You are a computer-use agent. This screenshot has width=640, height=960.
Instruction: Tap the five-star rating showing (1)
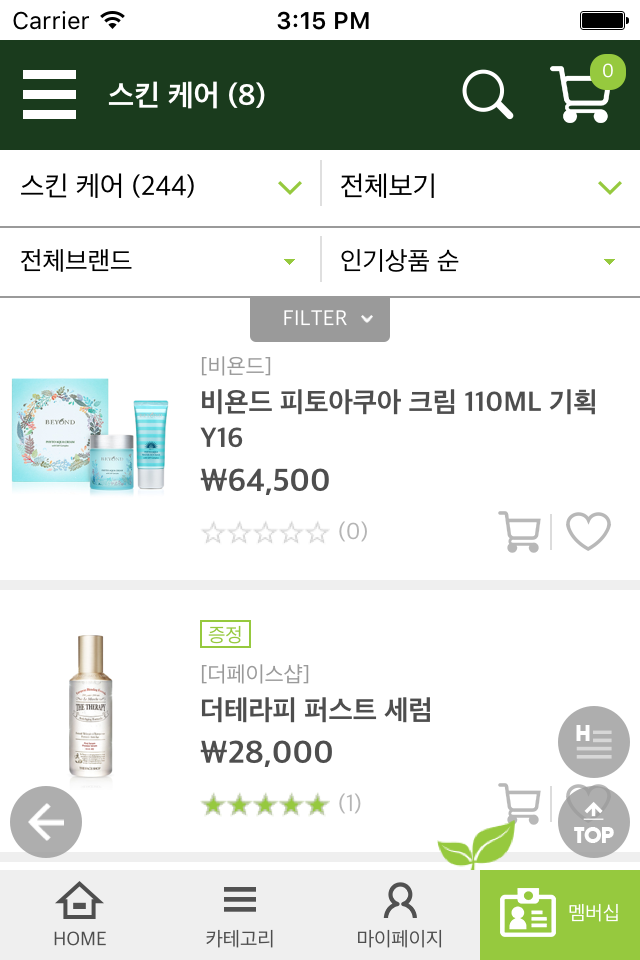[x=265, y=803]
